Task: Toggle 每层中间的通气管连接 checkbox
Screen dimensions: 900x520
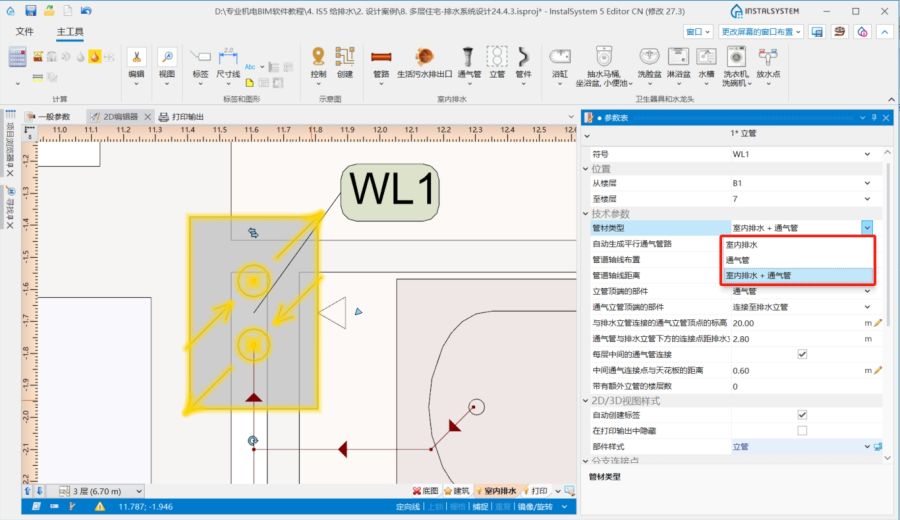Action: coord(801,354)
